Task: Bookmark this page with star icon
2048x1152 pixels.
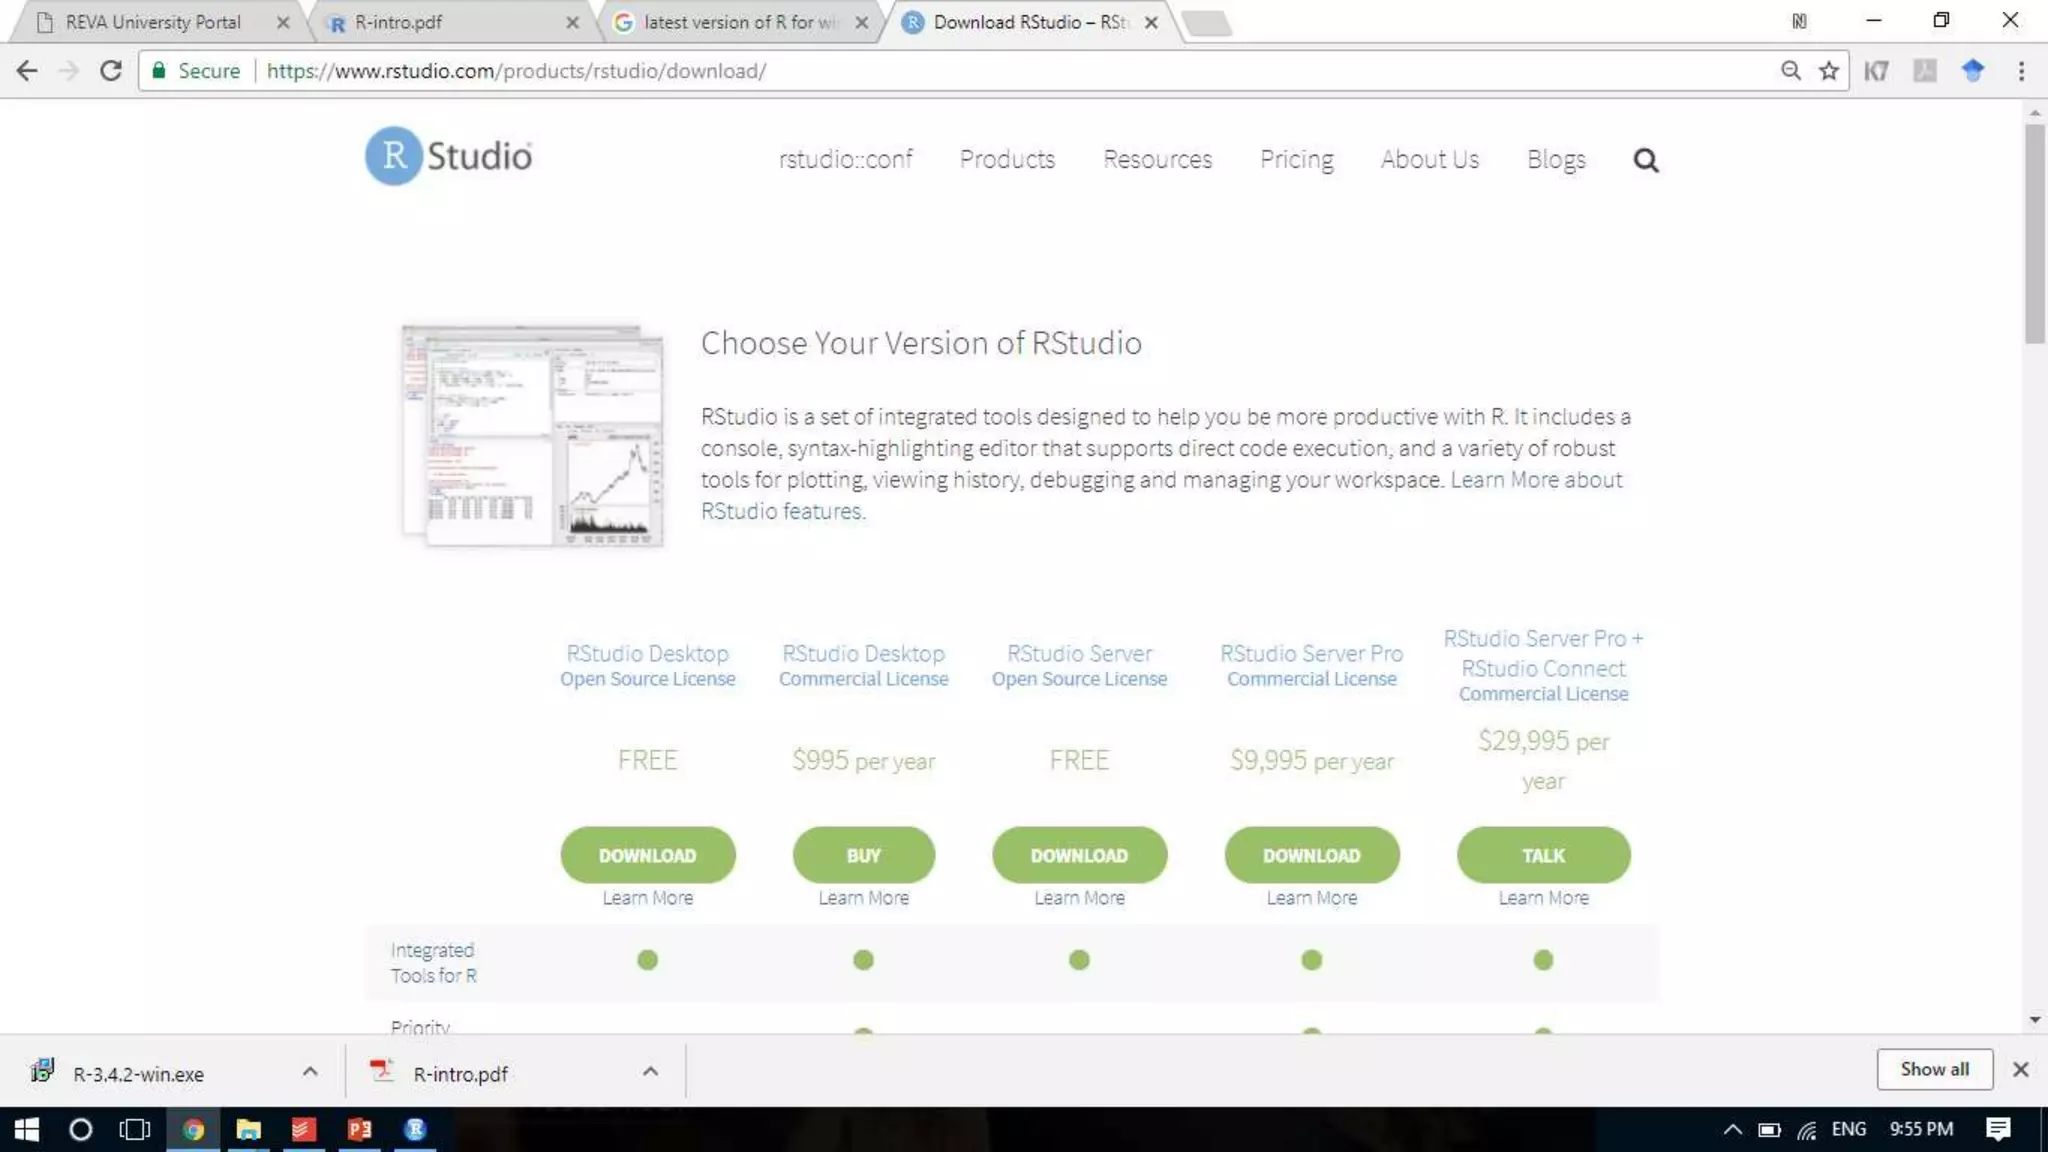Action: 1828,71
